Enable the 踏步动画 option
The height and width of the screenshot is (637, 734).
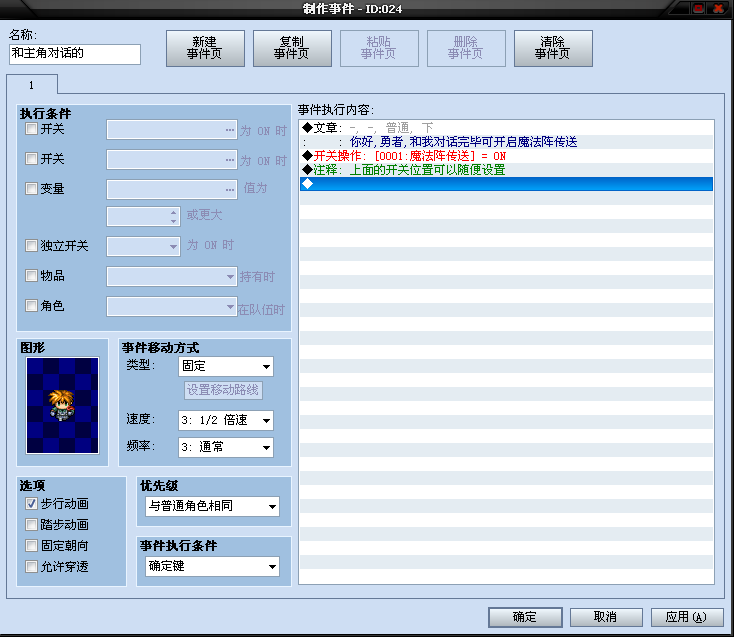click(31, 525)
